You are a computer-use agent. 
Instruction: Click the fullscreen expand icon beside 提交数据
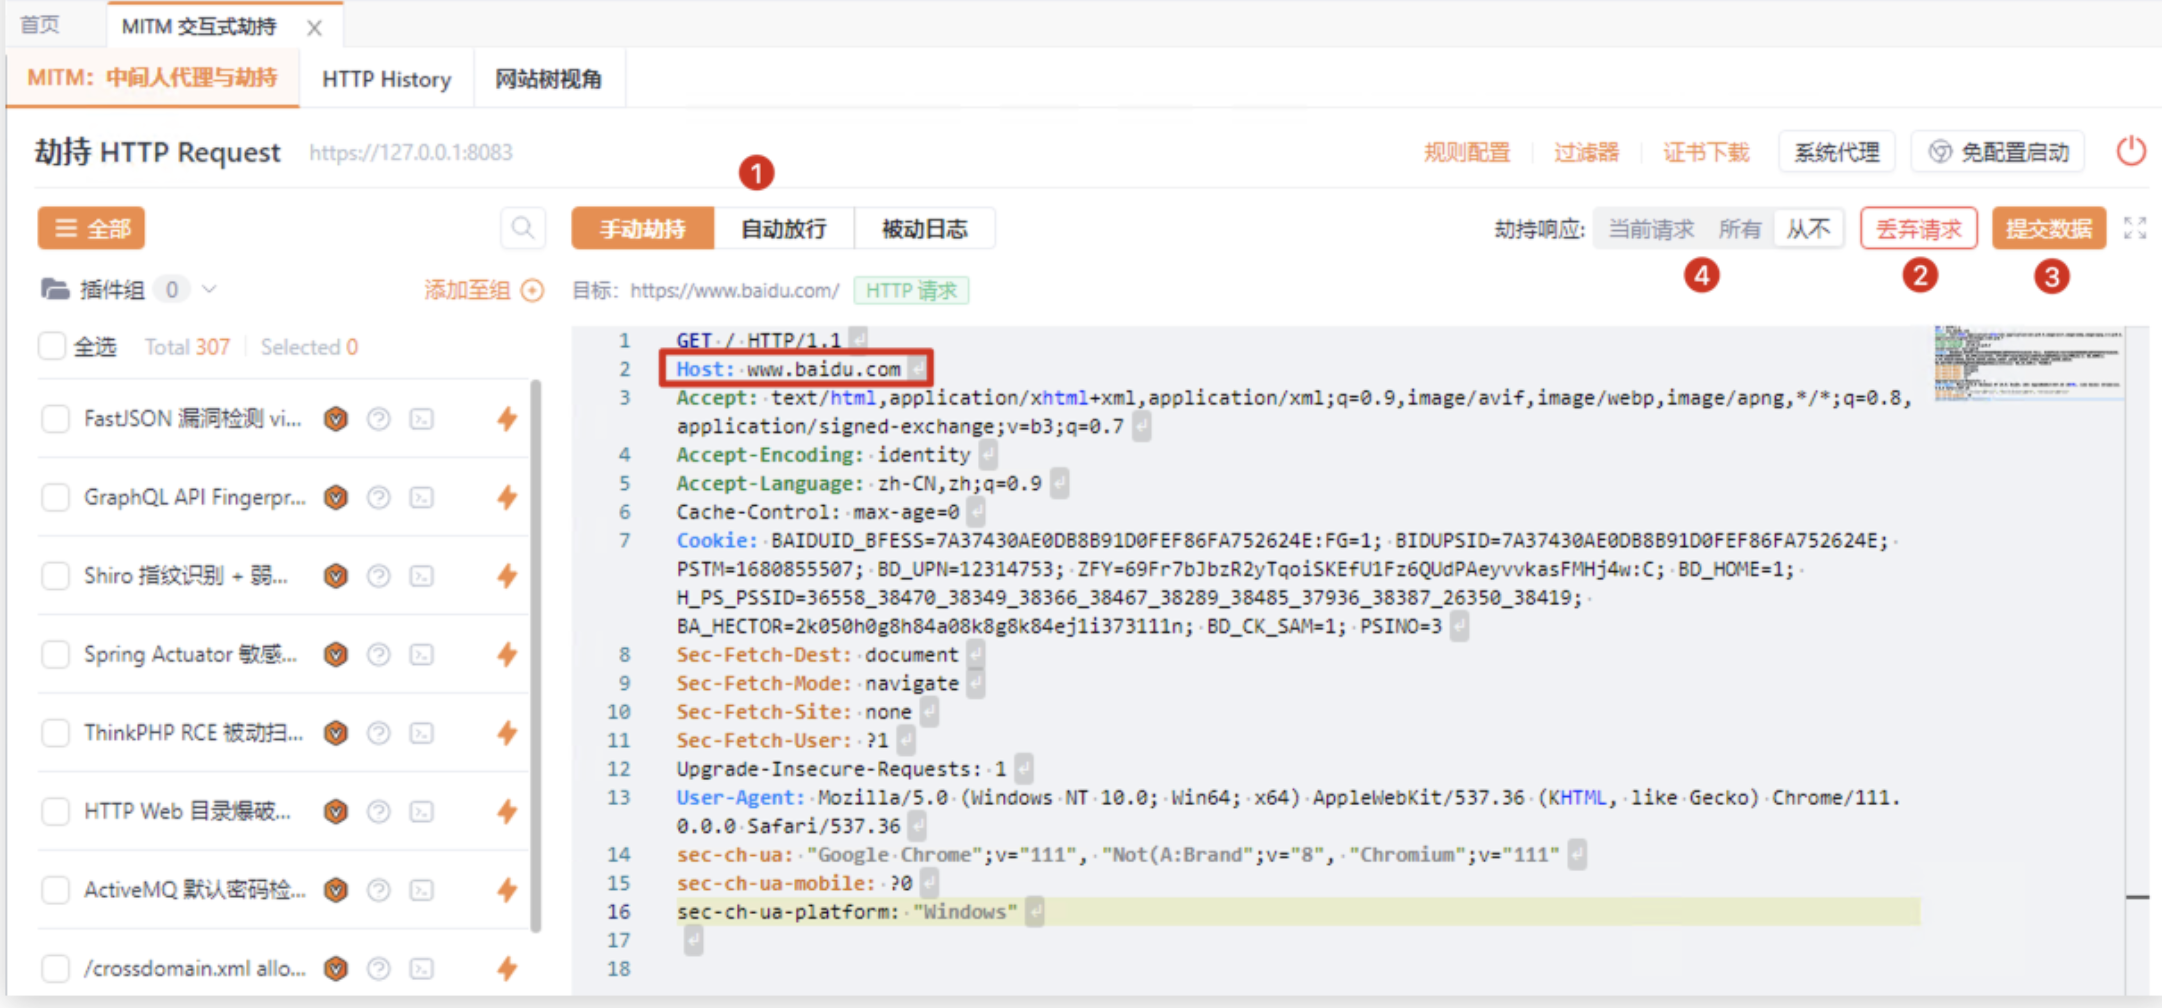pos(2134,229)
